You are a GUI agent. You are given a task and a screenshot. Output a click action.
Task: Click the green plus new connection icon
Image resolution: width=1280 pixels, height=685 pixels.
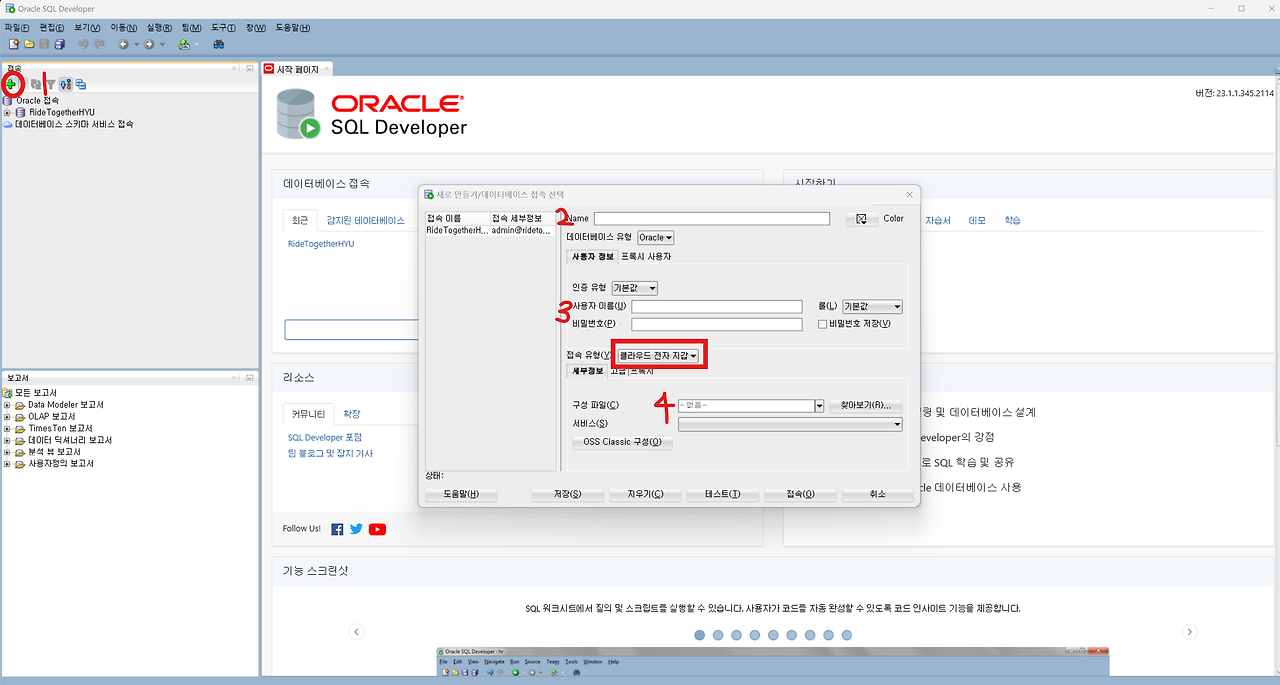[10, 84]
